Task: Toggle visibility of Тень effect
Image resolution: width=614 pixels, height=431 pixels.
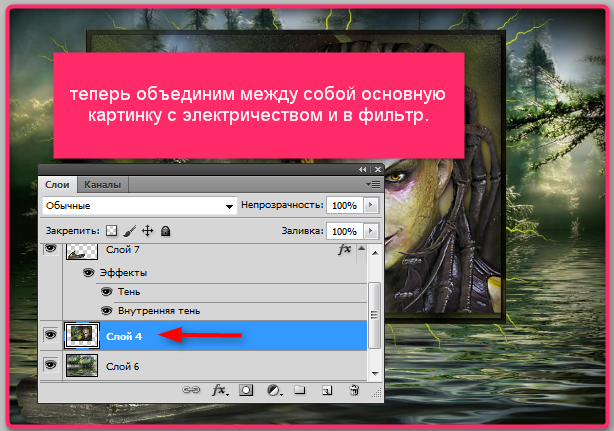Action: 107,292
